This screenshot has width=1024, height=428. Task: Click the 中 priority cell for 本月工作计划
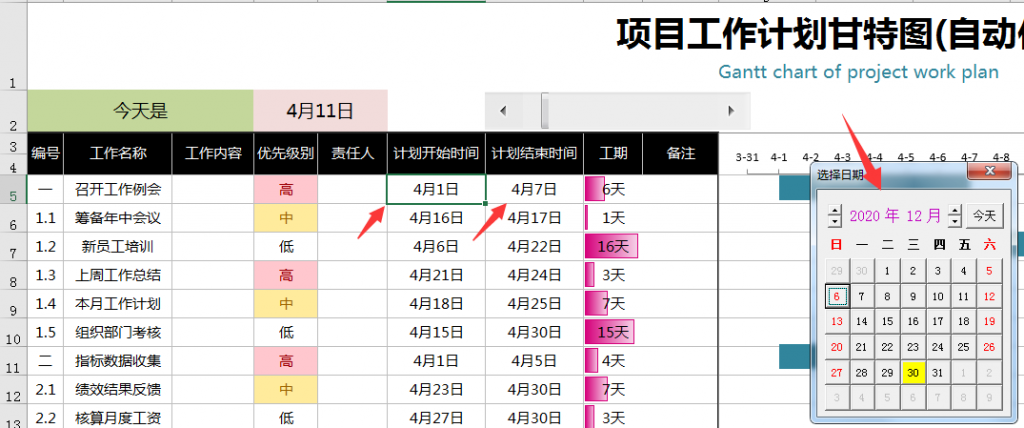pyautogui.click(x=285, y=304)
